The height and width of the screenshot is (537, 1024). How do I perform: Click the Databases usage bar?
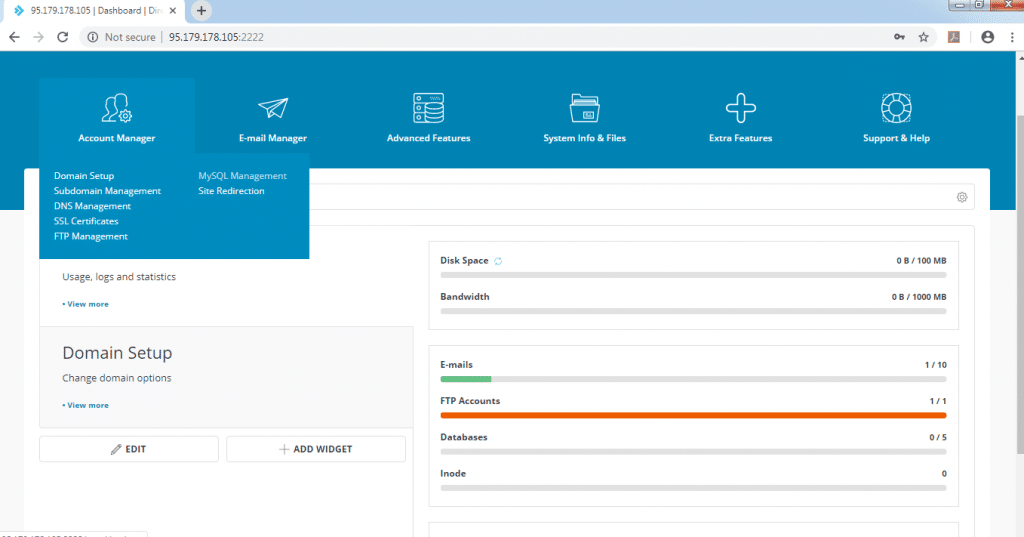(x=694, y=452)
